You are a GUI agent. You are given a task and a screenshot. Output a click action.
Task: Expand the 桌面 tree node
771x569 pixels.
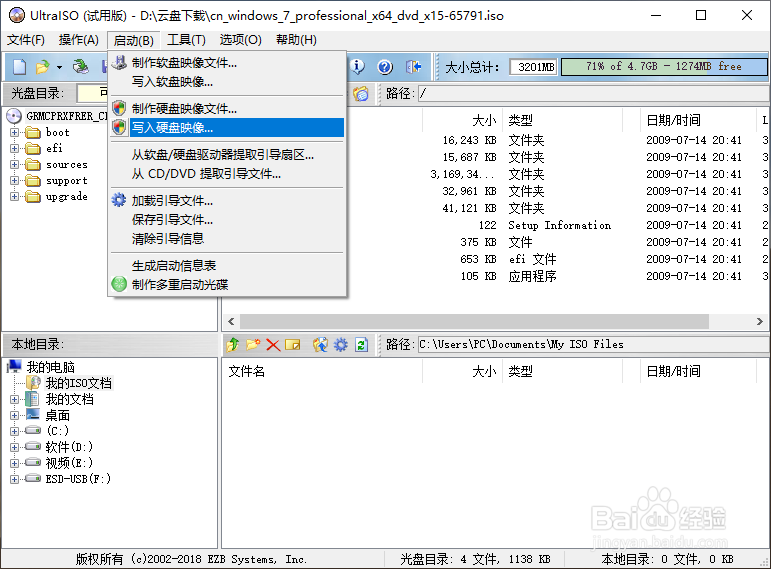click(14, 415)
